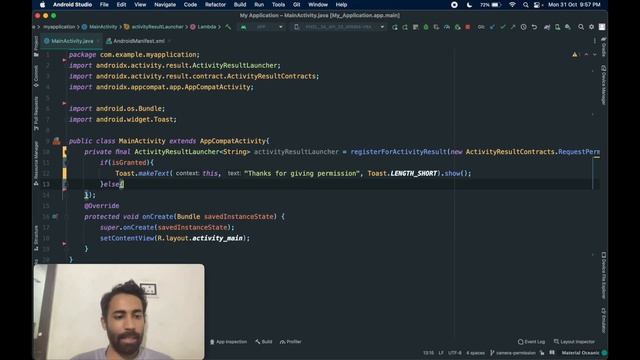640x360 pixels.
Task: Open the Layout Inspector
Action: pyautogui.click(x=574, y=342)
